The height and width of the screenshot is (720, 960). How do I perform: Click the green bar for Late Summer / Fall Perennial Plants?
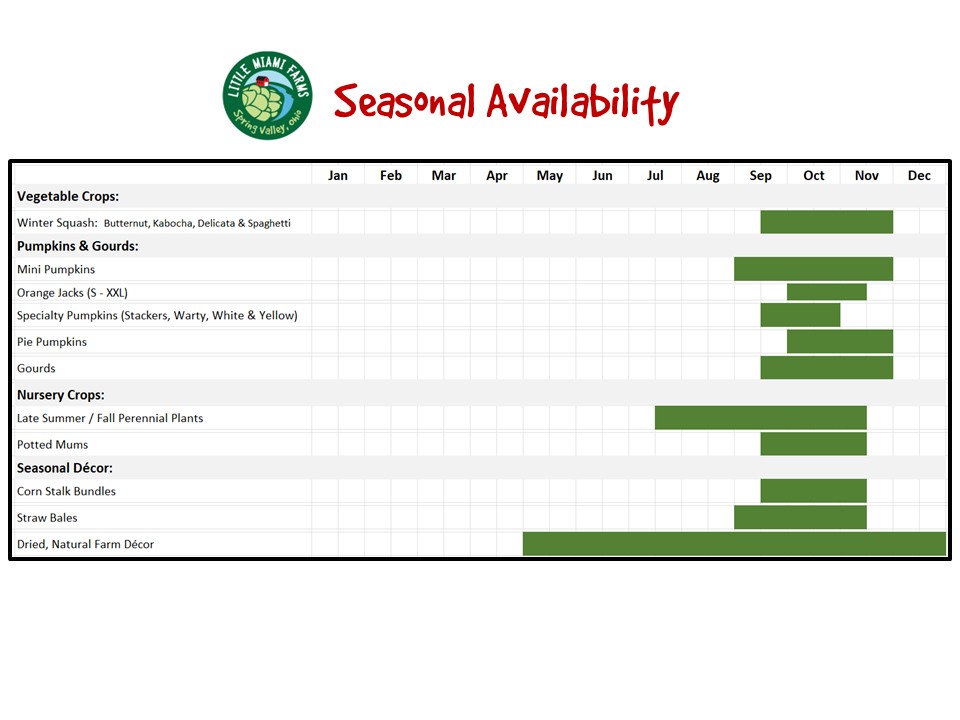[760, 418]
